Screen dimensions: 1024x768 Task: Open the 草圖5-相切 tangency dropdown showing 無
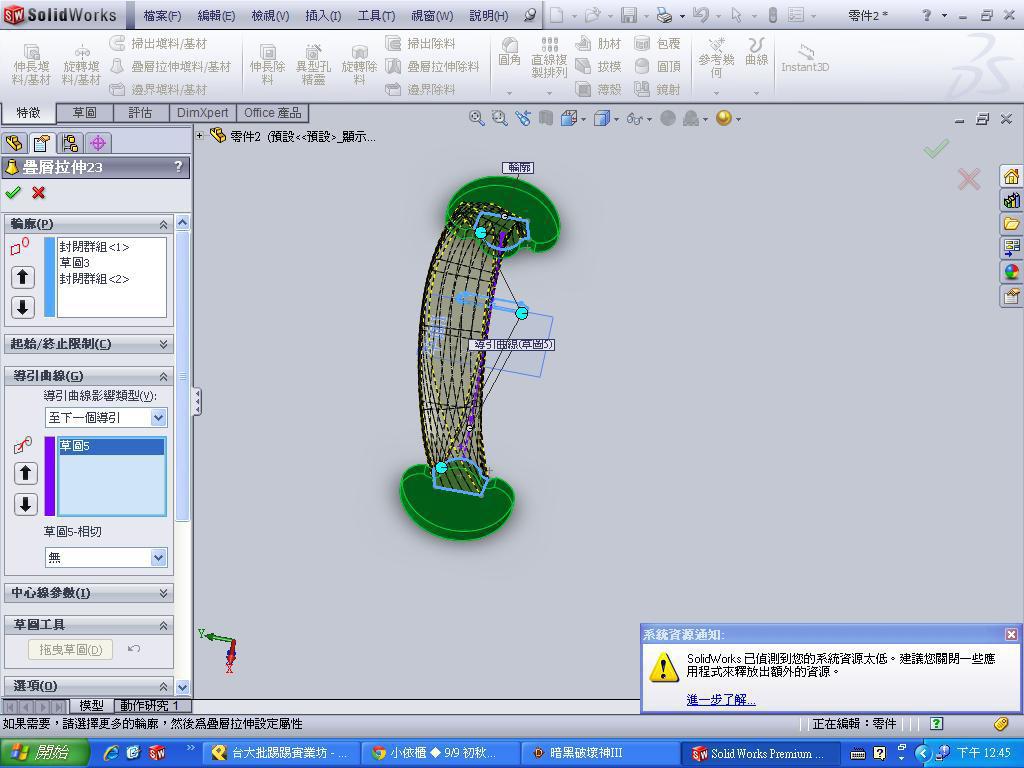coord(105,557)
